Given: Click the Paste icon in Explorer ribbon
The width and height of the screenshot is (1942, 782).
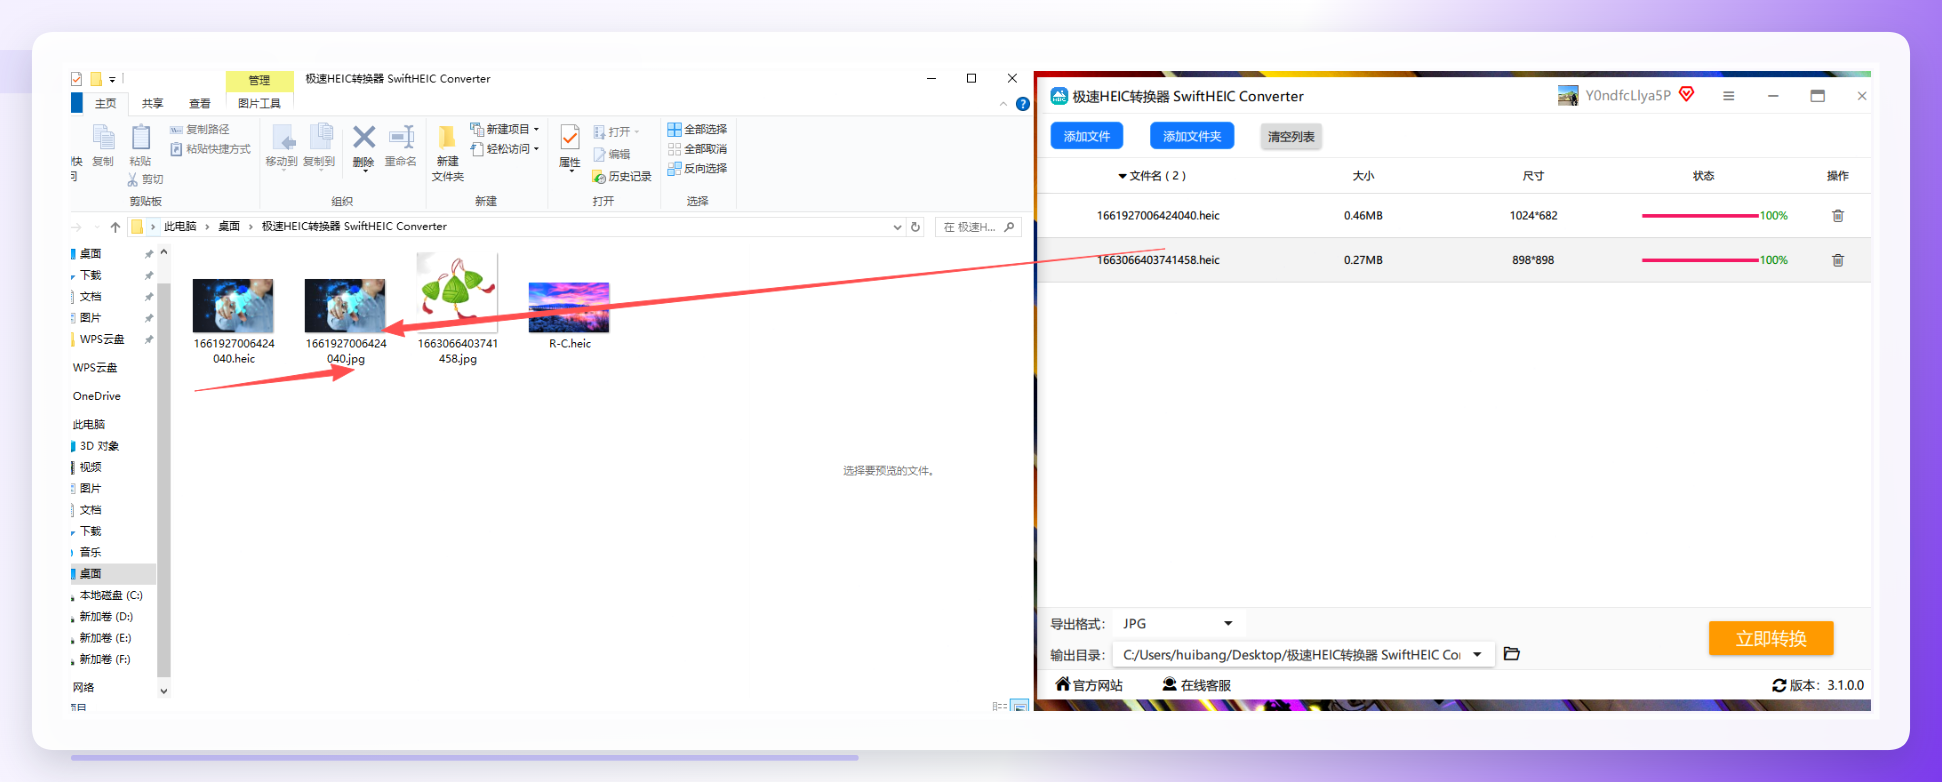Looking at the screenshot, I should click(141, 137).
